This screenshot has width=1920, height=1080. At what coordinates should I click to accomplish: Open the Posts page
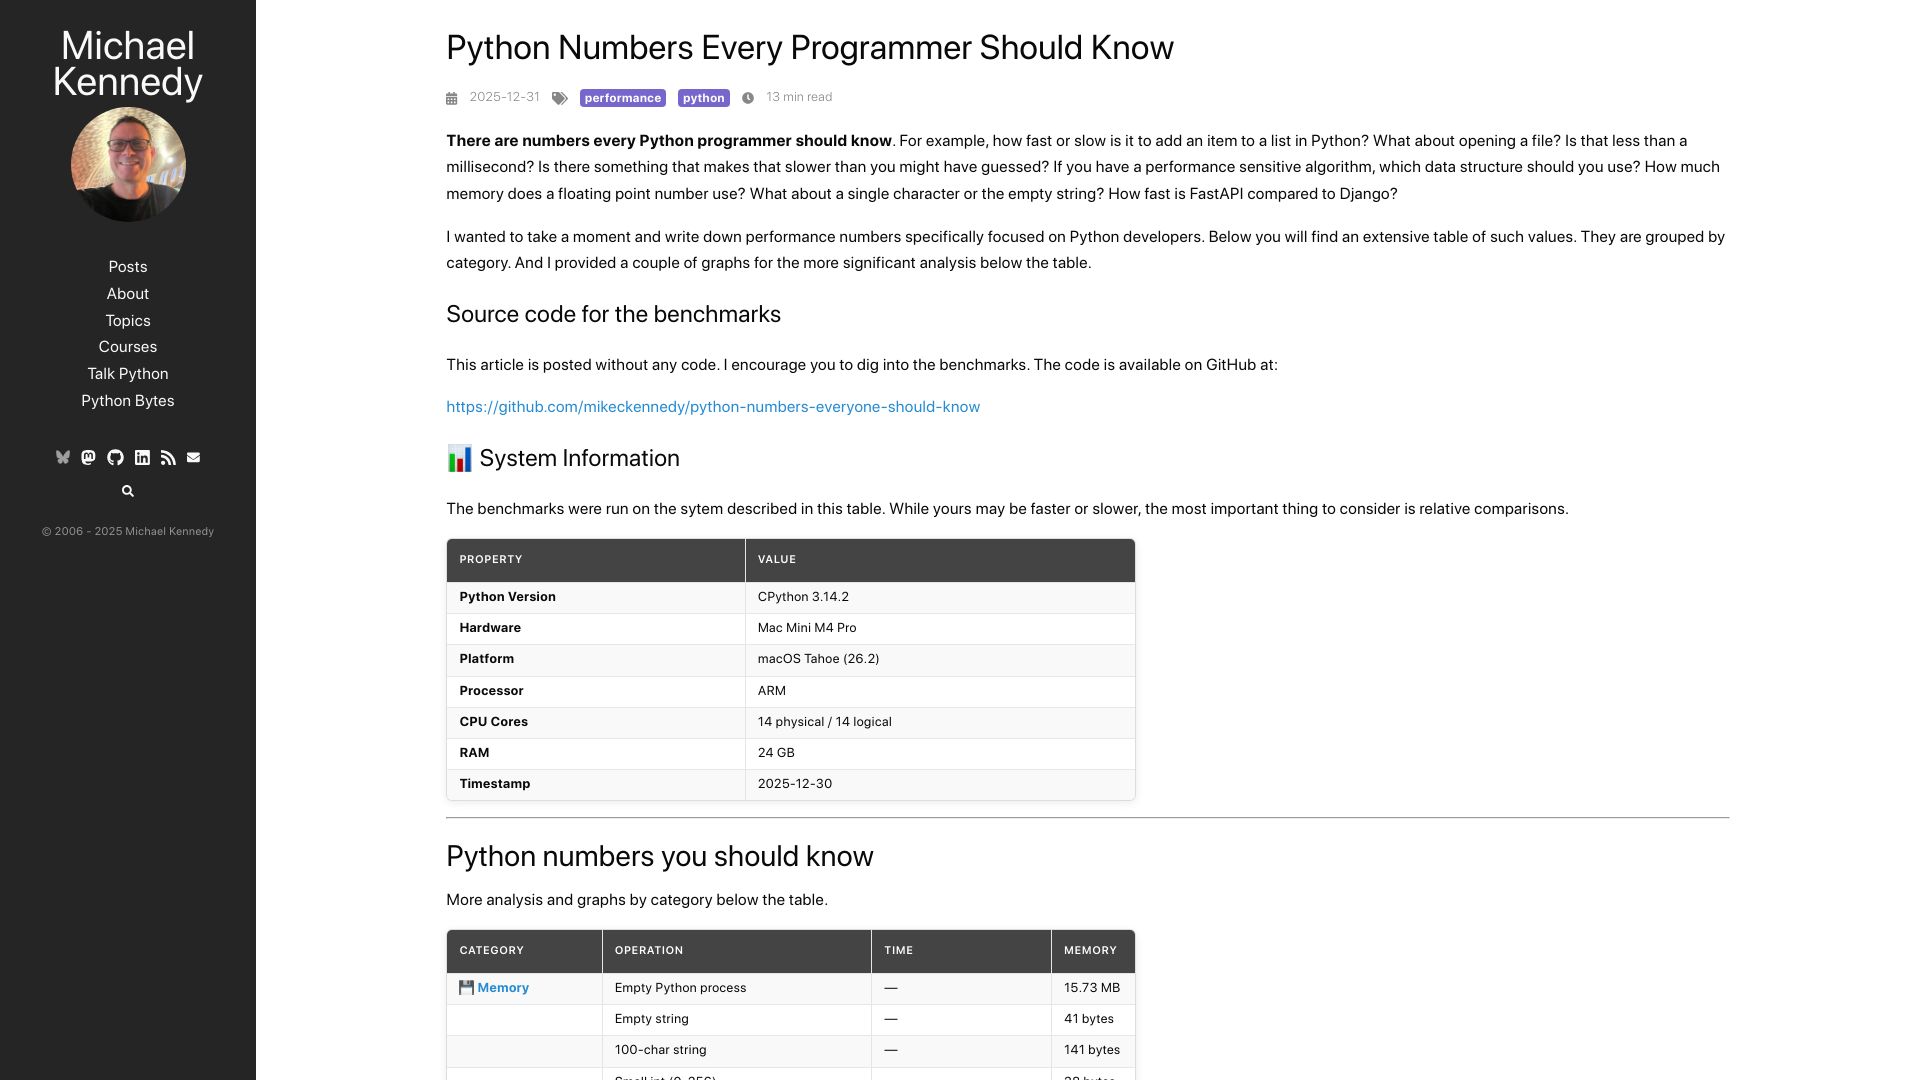pyautogui.click(x=128, y=266)
